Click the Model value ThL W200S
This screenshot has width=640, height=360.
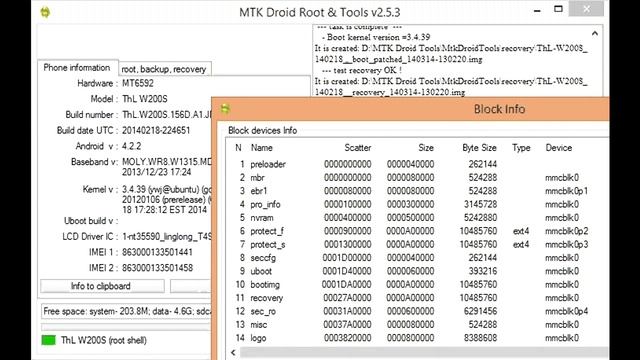(x=144, y=99)
